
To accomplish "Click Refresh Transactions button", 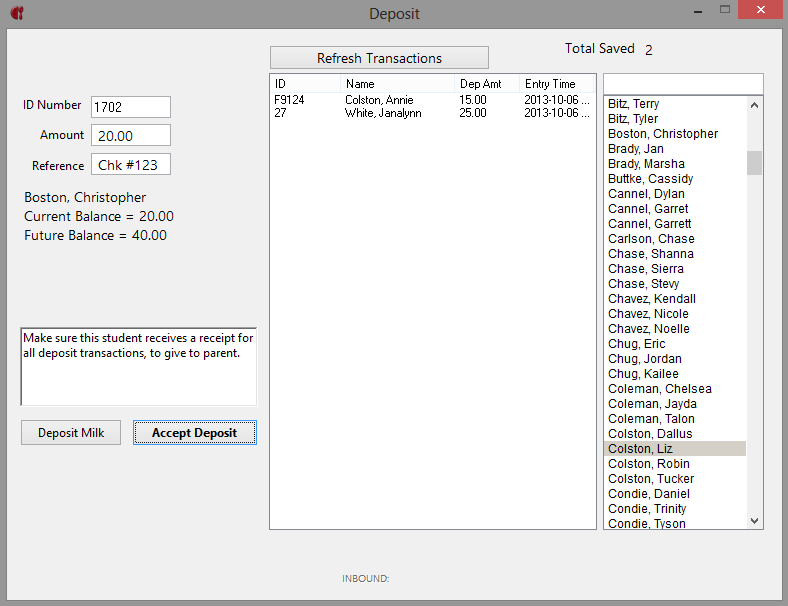I will tap(379, 58).
